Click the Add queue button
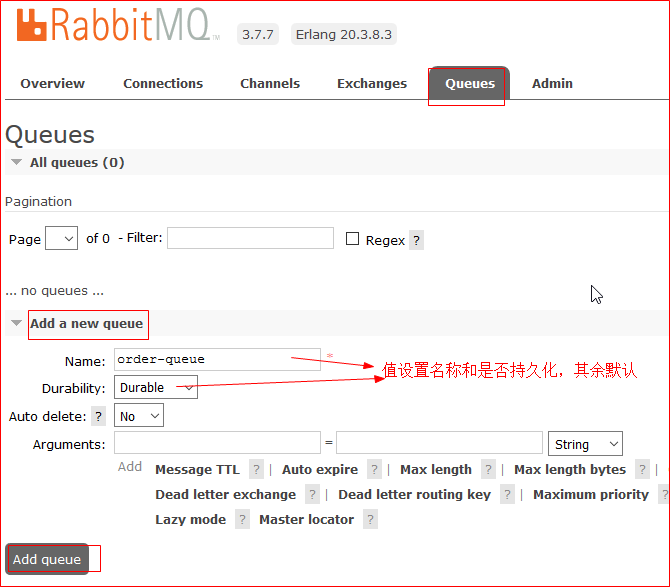The image size is (670, 587). tap(47, 559)
